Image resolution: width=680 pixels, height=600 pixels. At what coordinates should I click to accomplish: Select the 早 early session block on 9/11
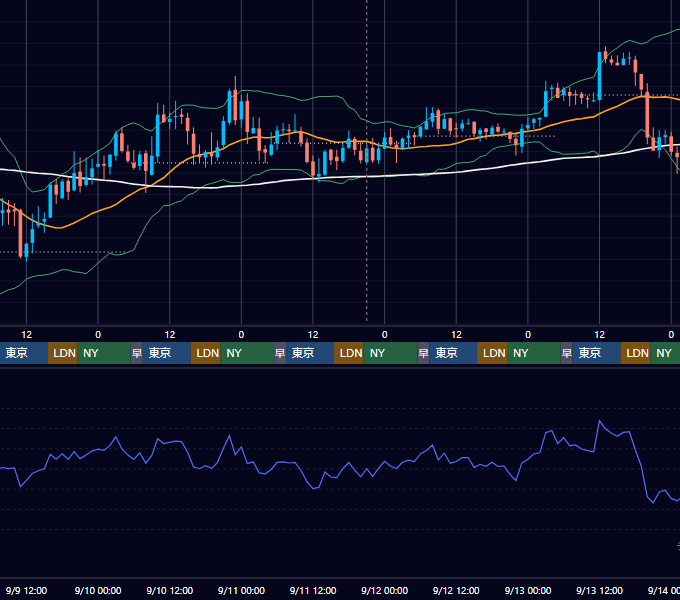[280, 353]
